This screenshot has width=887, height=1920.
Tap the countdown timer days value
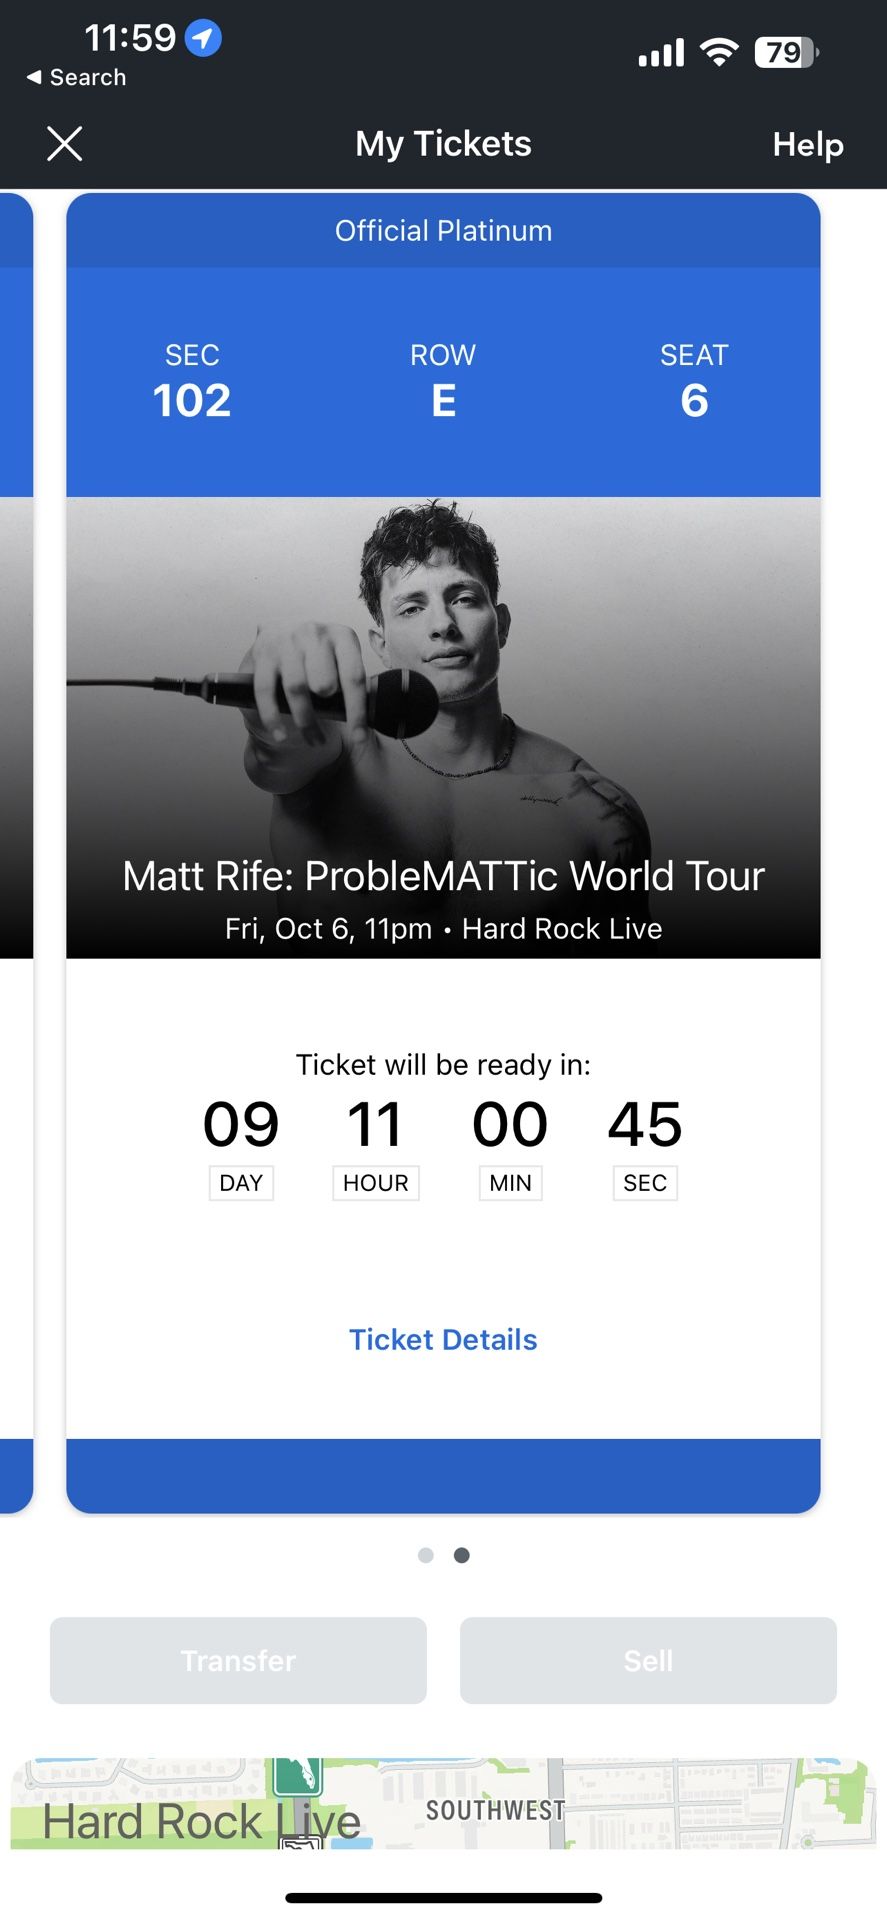[241, 1124]
